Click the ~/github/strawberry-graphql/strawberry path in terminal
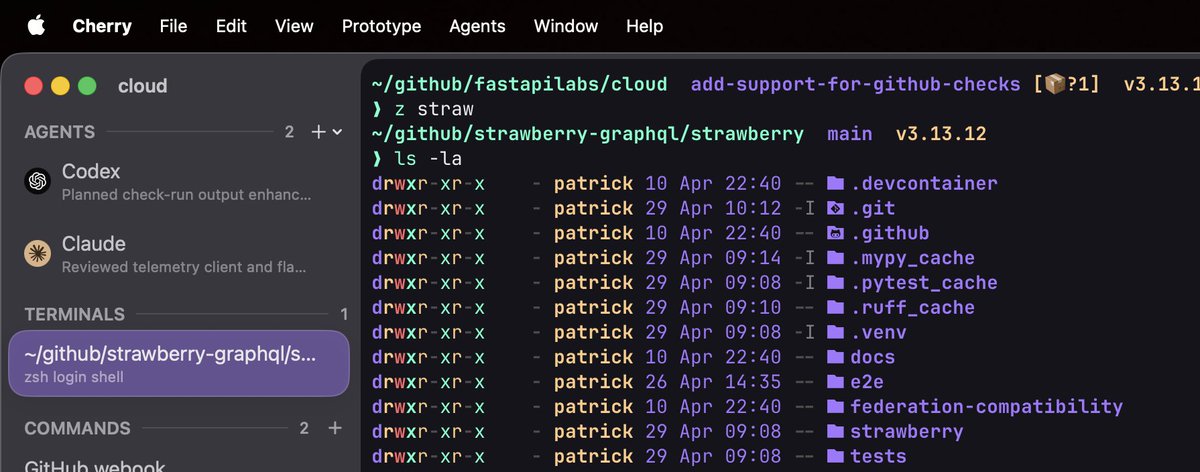This screenshot has width=1200, height=472. tap(587, 134)
